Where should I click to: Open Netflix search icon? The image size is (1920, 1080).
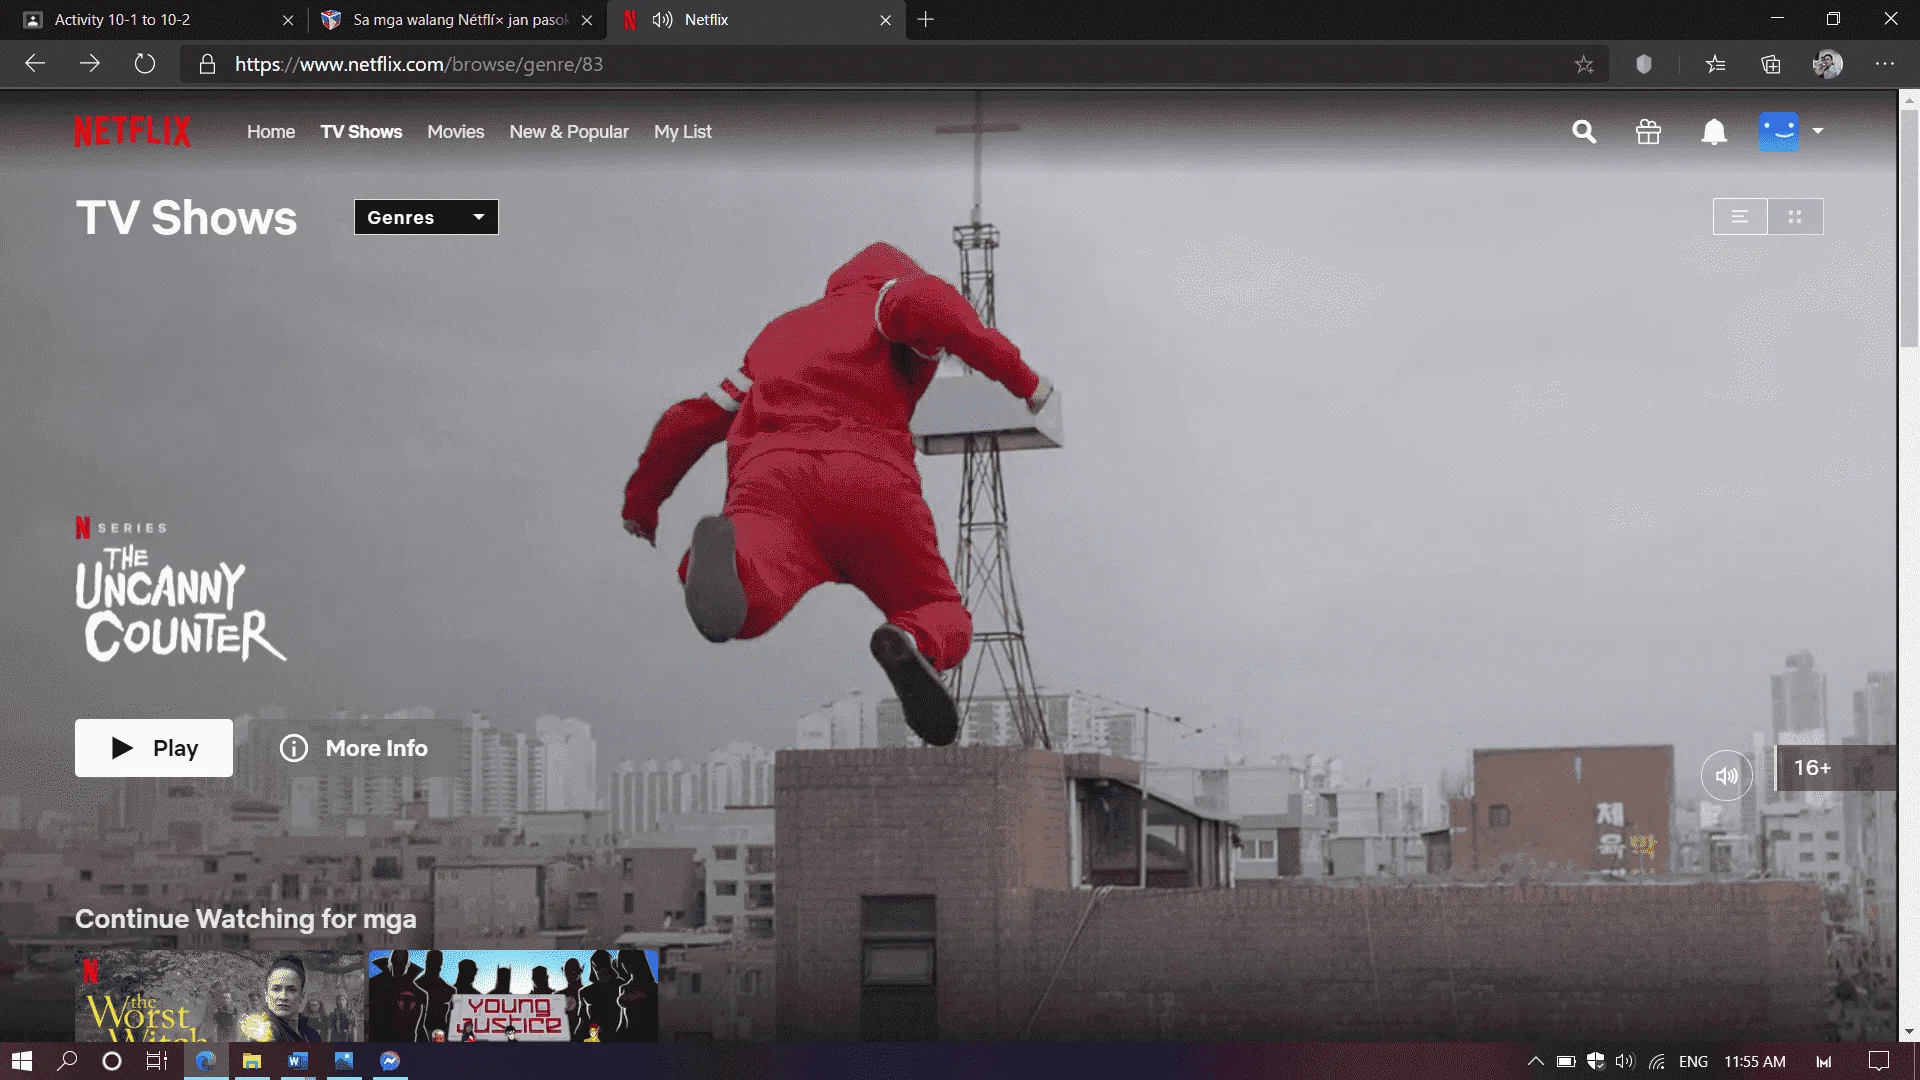pyautogui.click(x=1584, y=132)
